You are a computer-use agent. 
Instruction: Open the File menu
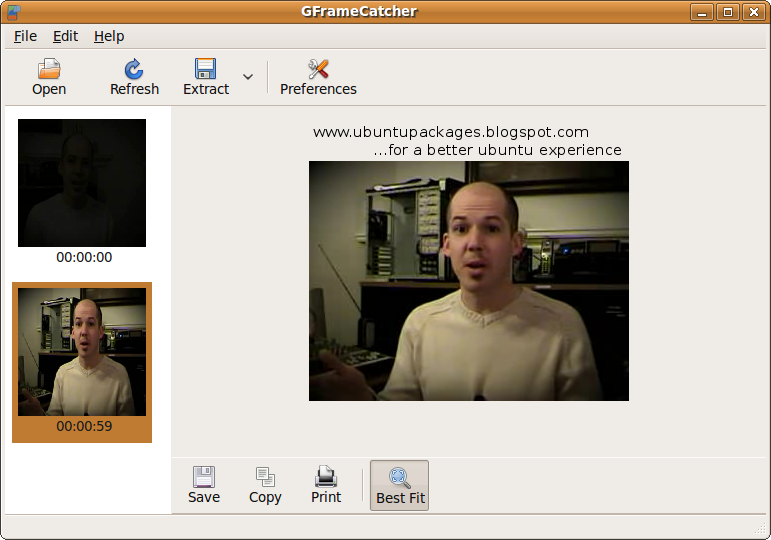point(25,36)
